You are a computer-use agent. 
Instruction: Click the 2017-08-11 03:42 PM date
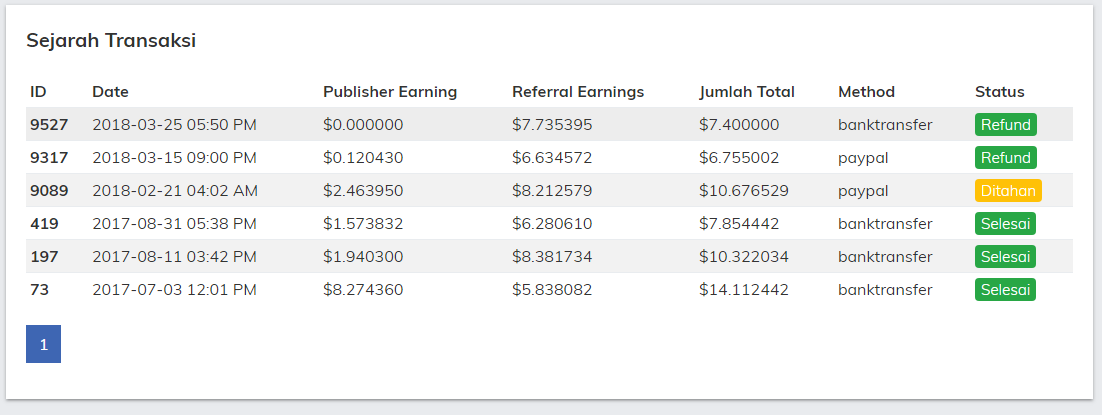click(x=174, y=257)
